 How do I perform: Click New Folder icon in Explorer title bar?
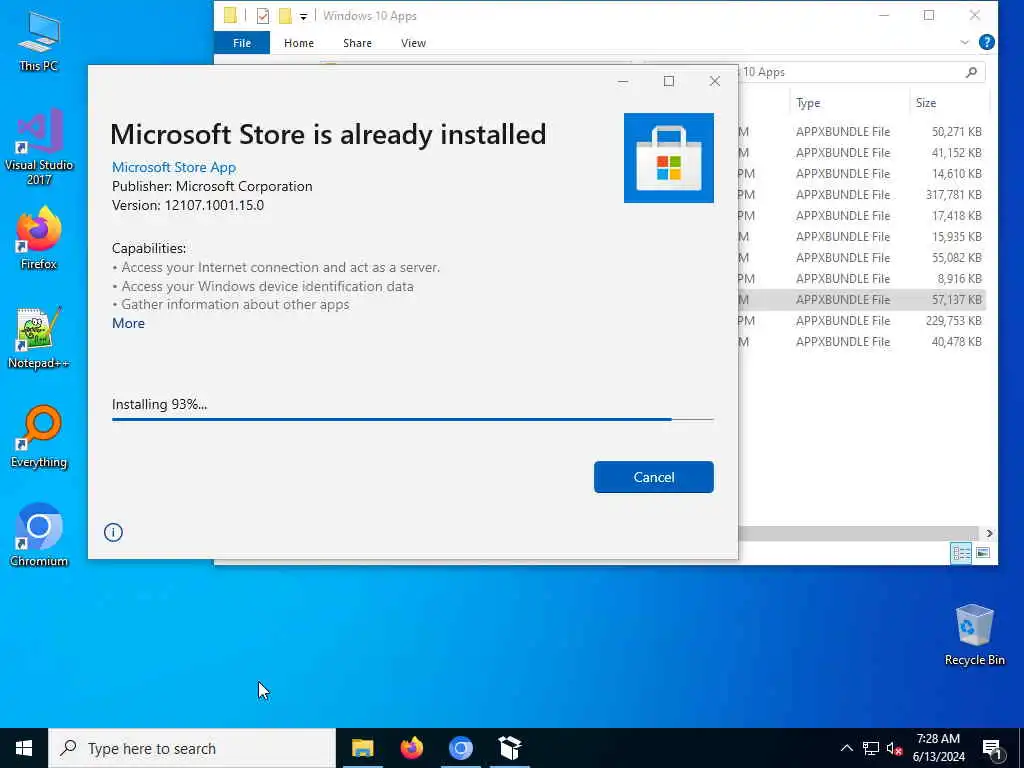click(x=285, y=16)
